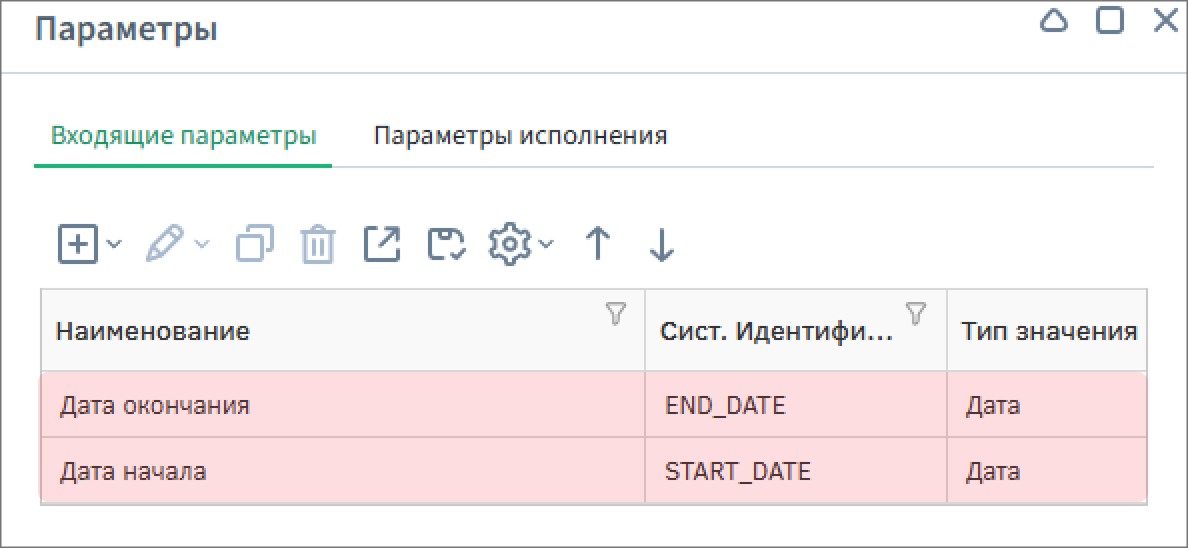Open the Параметры исполнения tab
Viewport: 1188px width, 548px height.
coord(520,135)
